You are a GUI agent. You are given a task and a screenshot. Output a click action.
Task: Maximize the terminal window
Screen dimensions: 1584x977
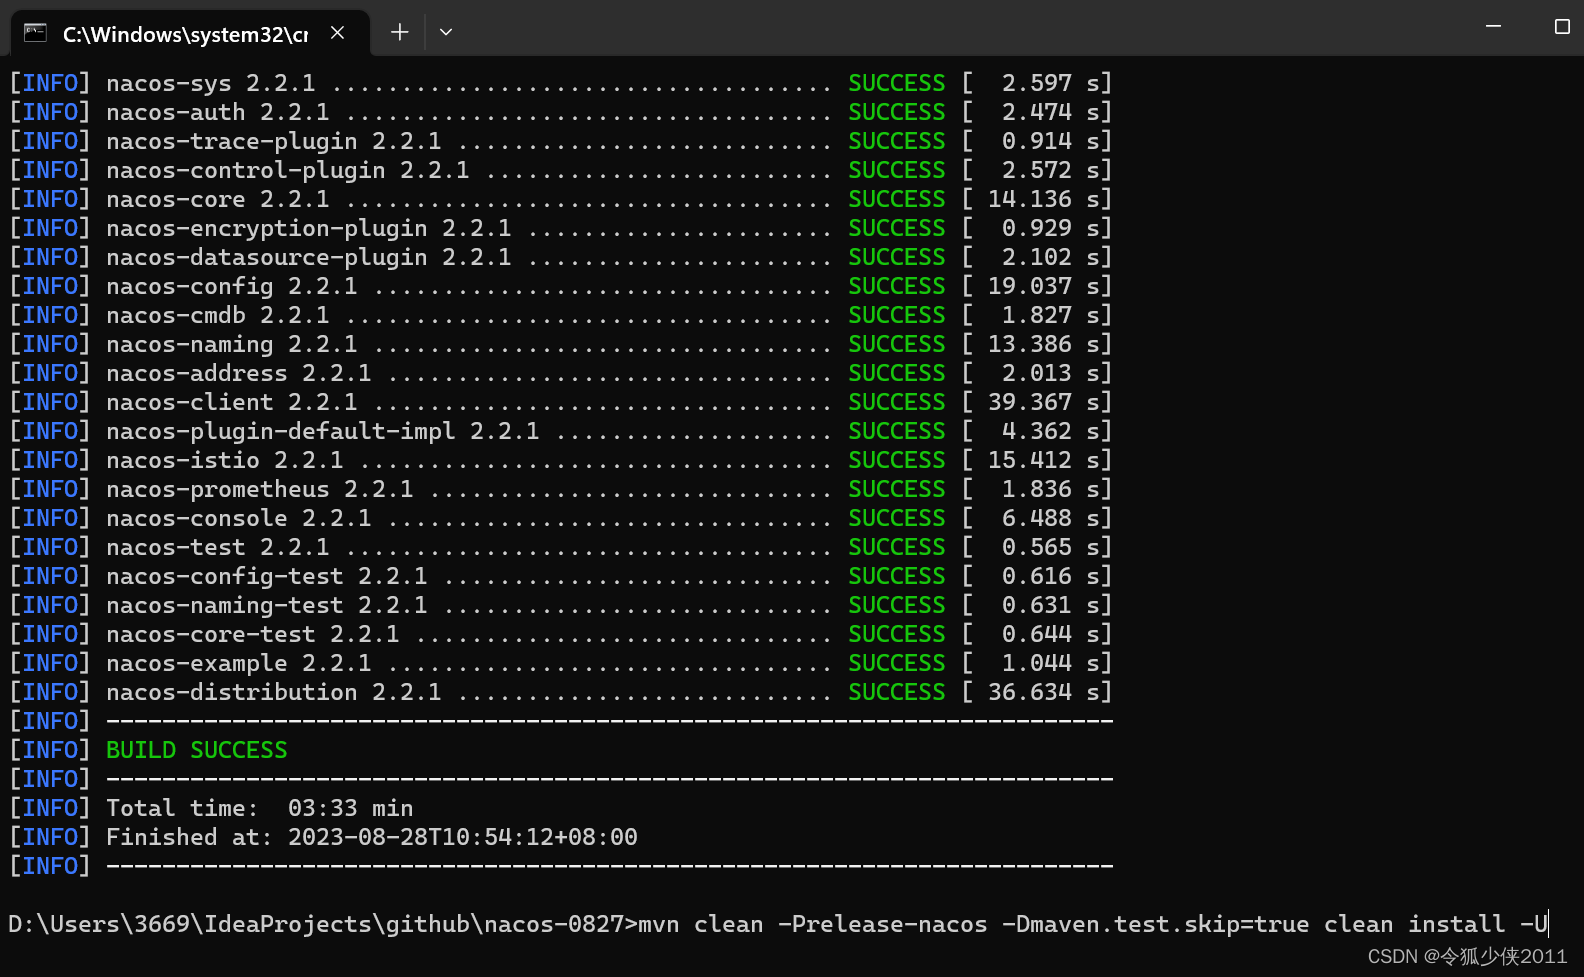click(x=1561, y=27)
